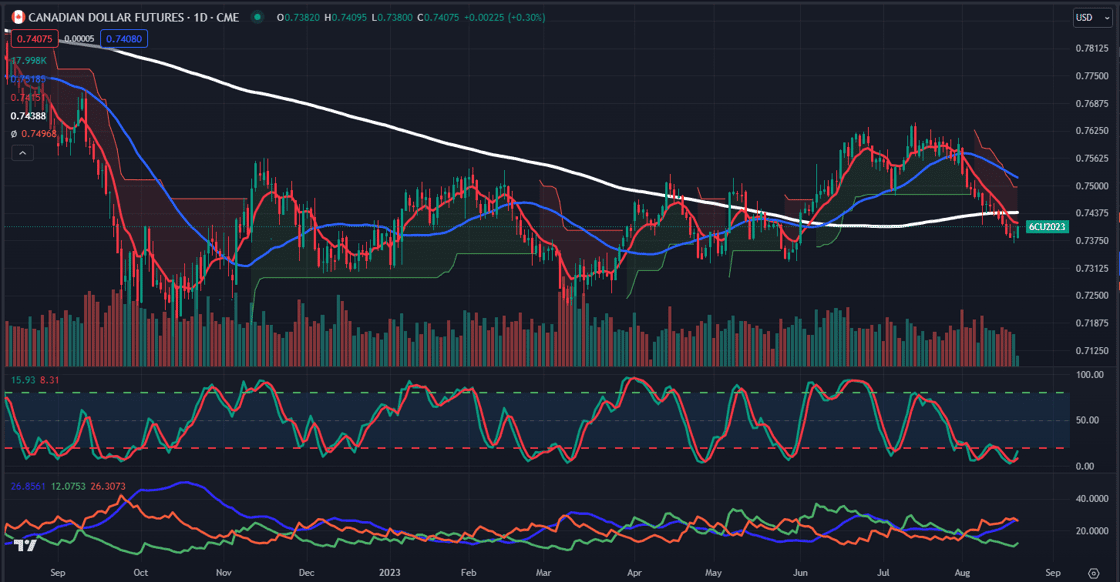Click the Feb label on time axis
This screenshot has height=582, width=1120.
click(x=469, y=573)
